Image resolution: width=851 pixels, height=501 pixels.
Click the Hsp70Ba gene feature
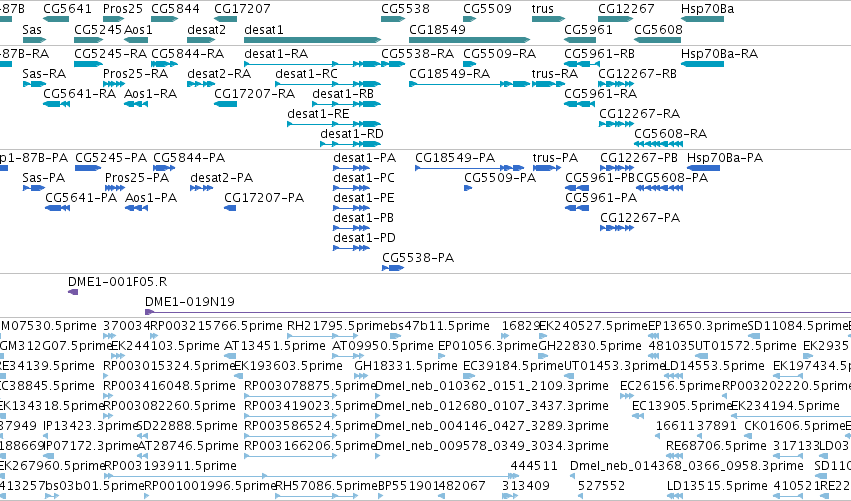(702, 19)
